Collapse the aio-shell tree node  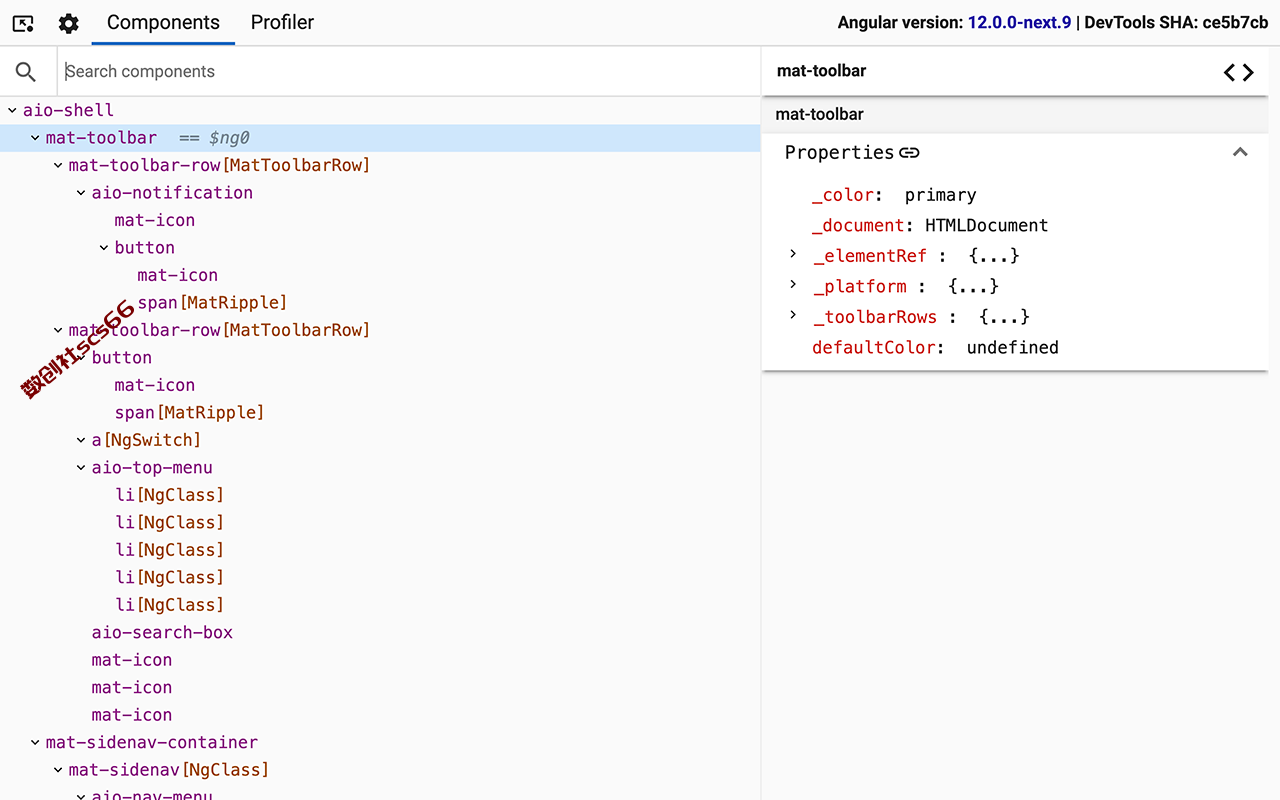tap(12, 110)
